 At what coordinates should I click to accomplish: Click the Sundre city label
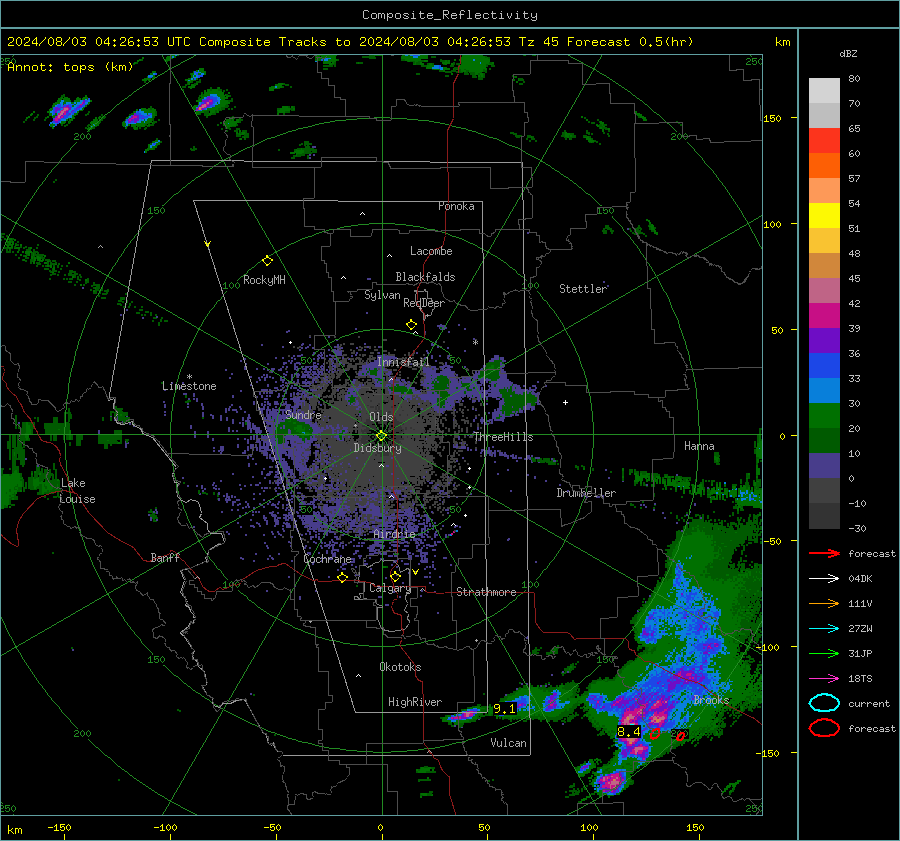click(x=303, y=414)
